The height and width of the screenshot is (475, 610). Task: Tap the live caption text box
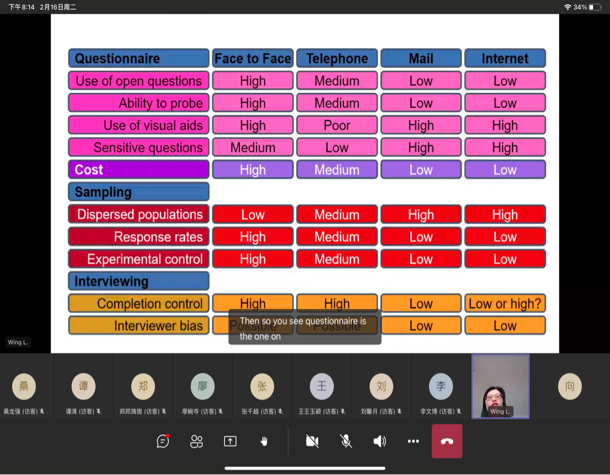pyautogui.click(x=305, y=328)
